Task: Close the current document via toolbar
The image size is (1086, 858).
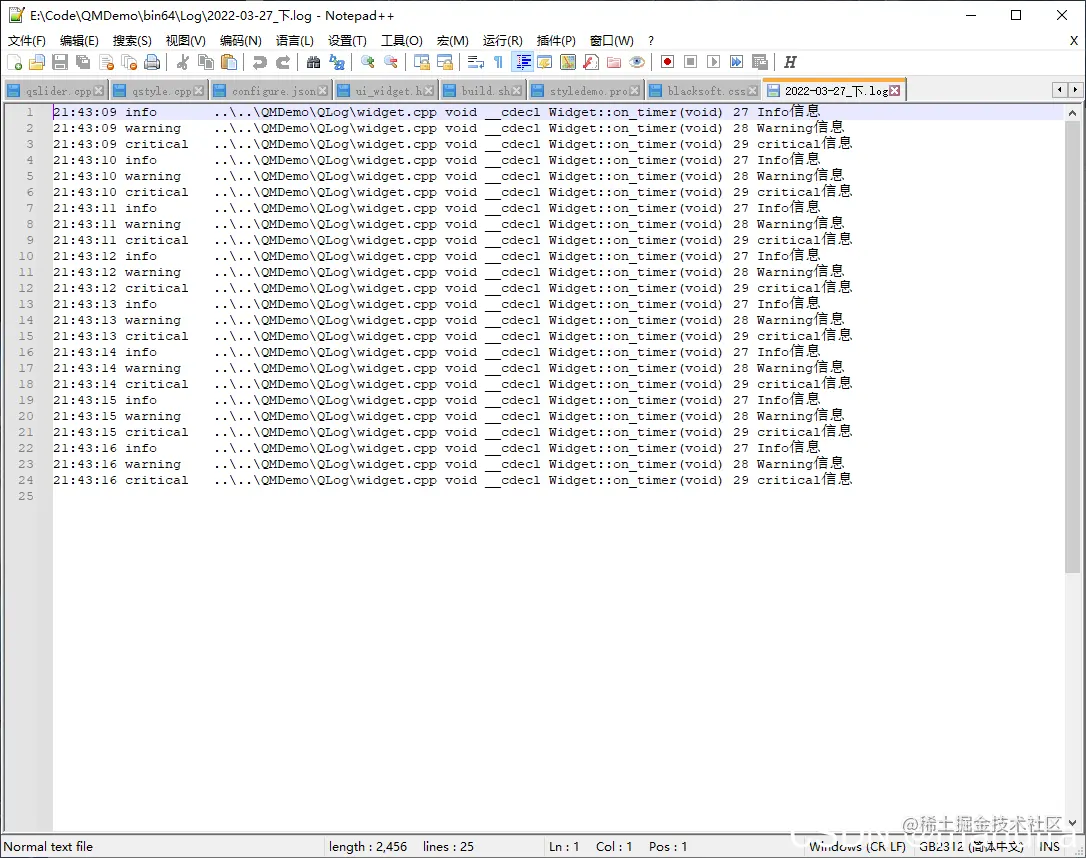Action: pyautogui.click(x=106, y=62)
